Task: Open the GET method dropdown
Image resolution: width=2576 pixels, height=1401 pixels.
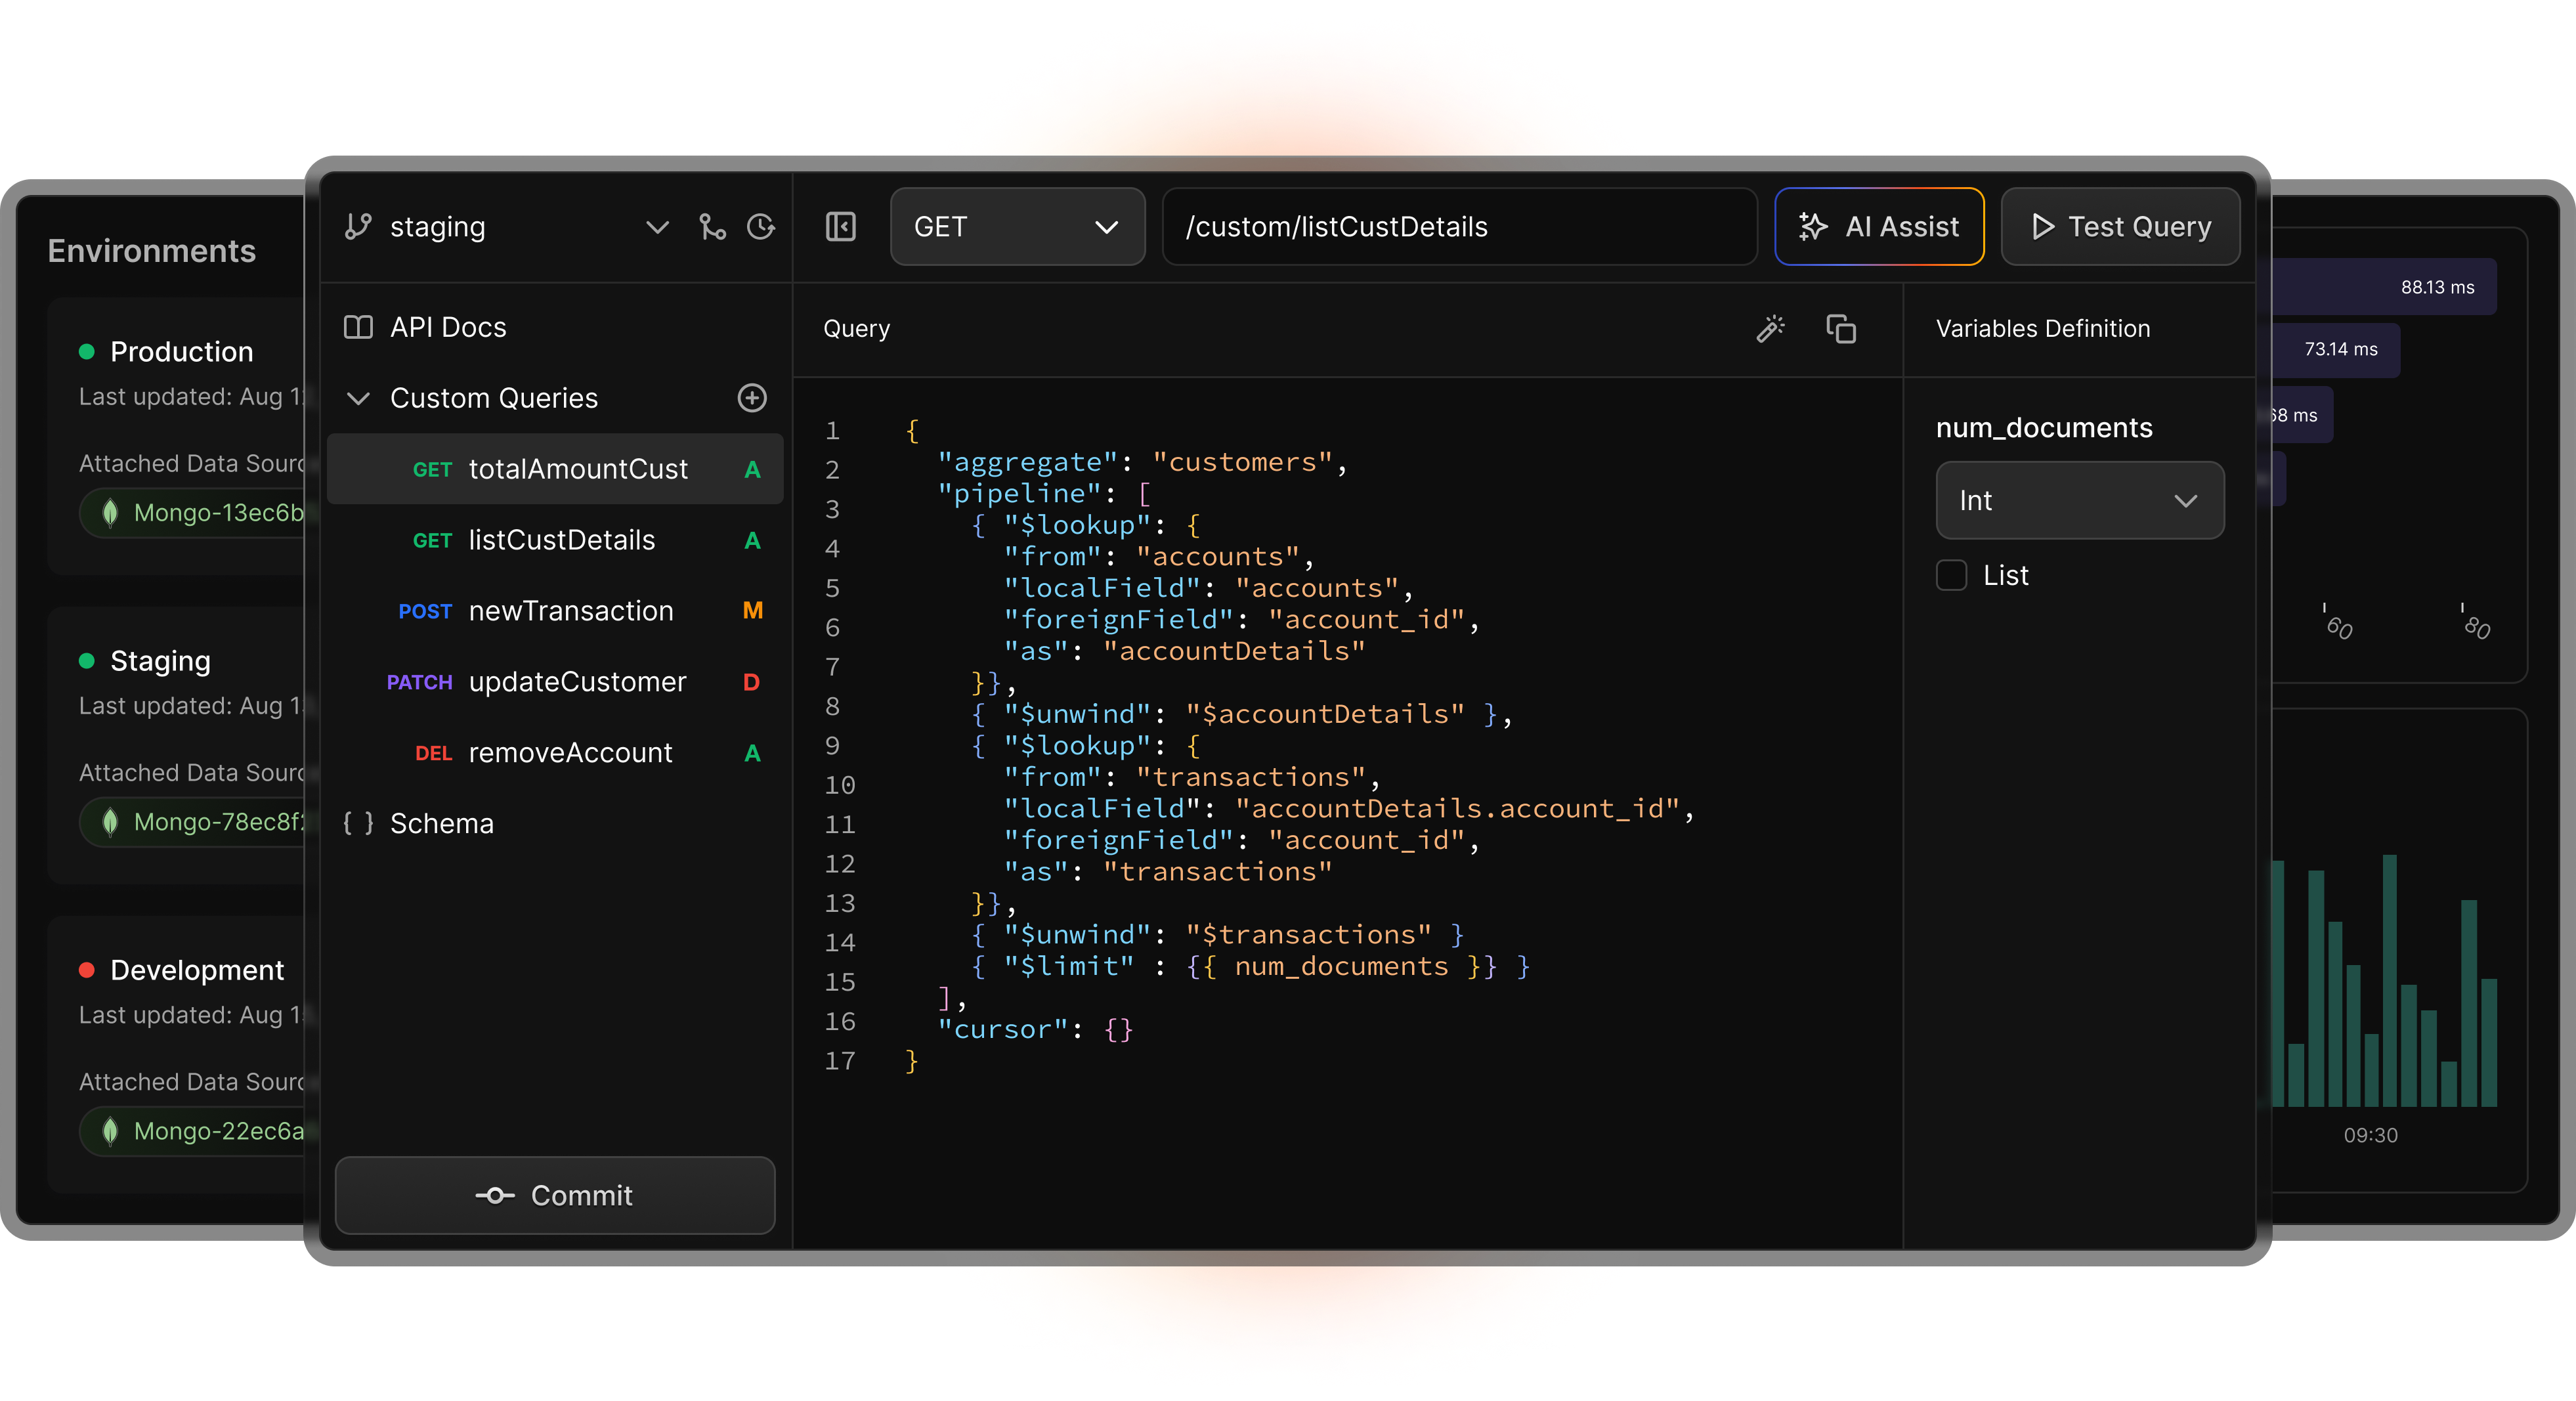Action: click(1017, 227)
